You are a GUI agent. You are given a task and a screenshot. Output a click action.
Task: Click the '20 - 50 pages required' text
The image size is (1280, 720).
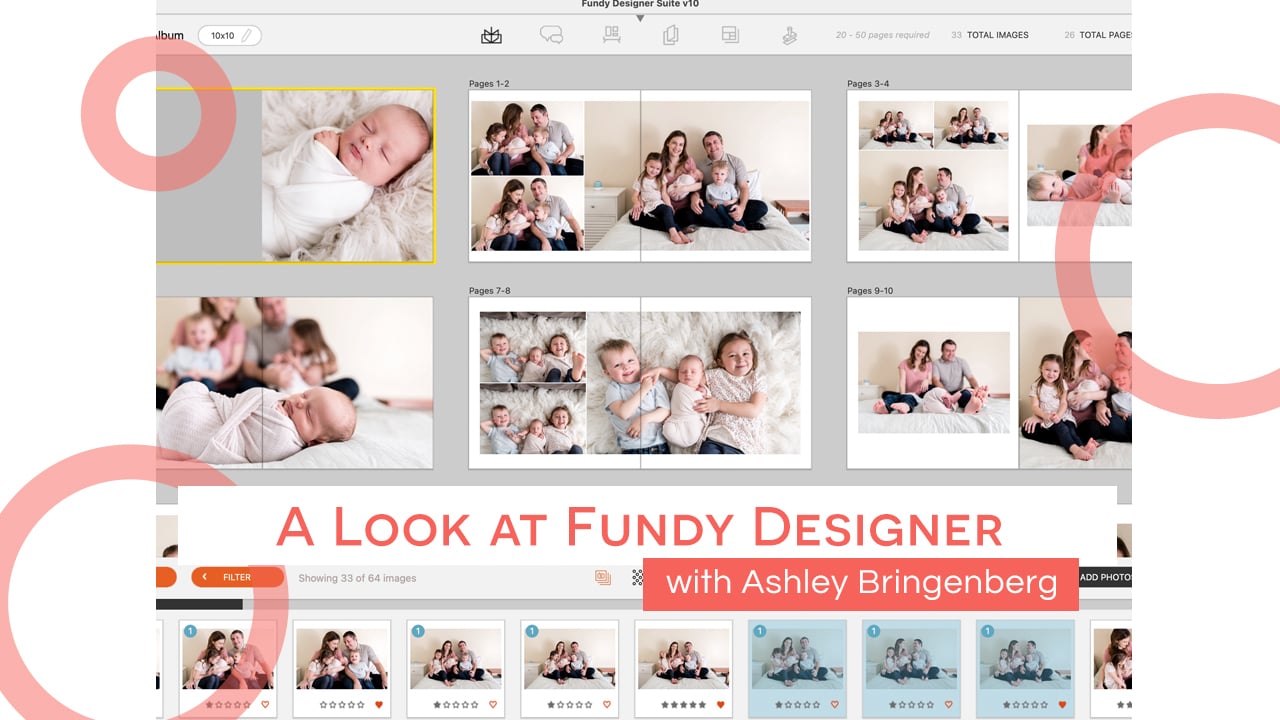[x=883, y=35]
